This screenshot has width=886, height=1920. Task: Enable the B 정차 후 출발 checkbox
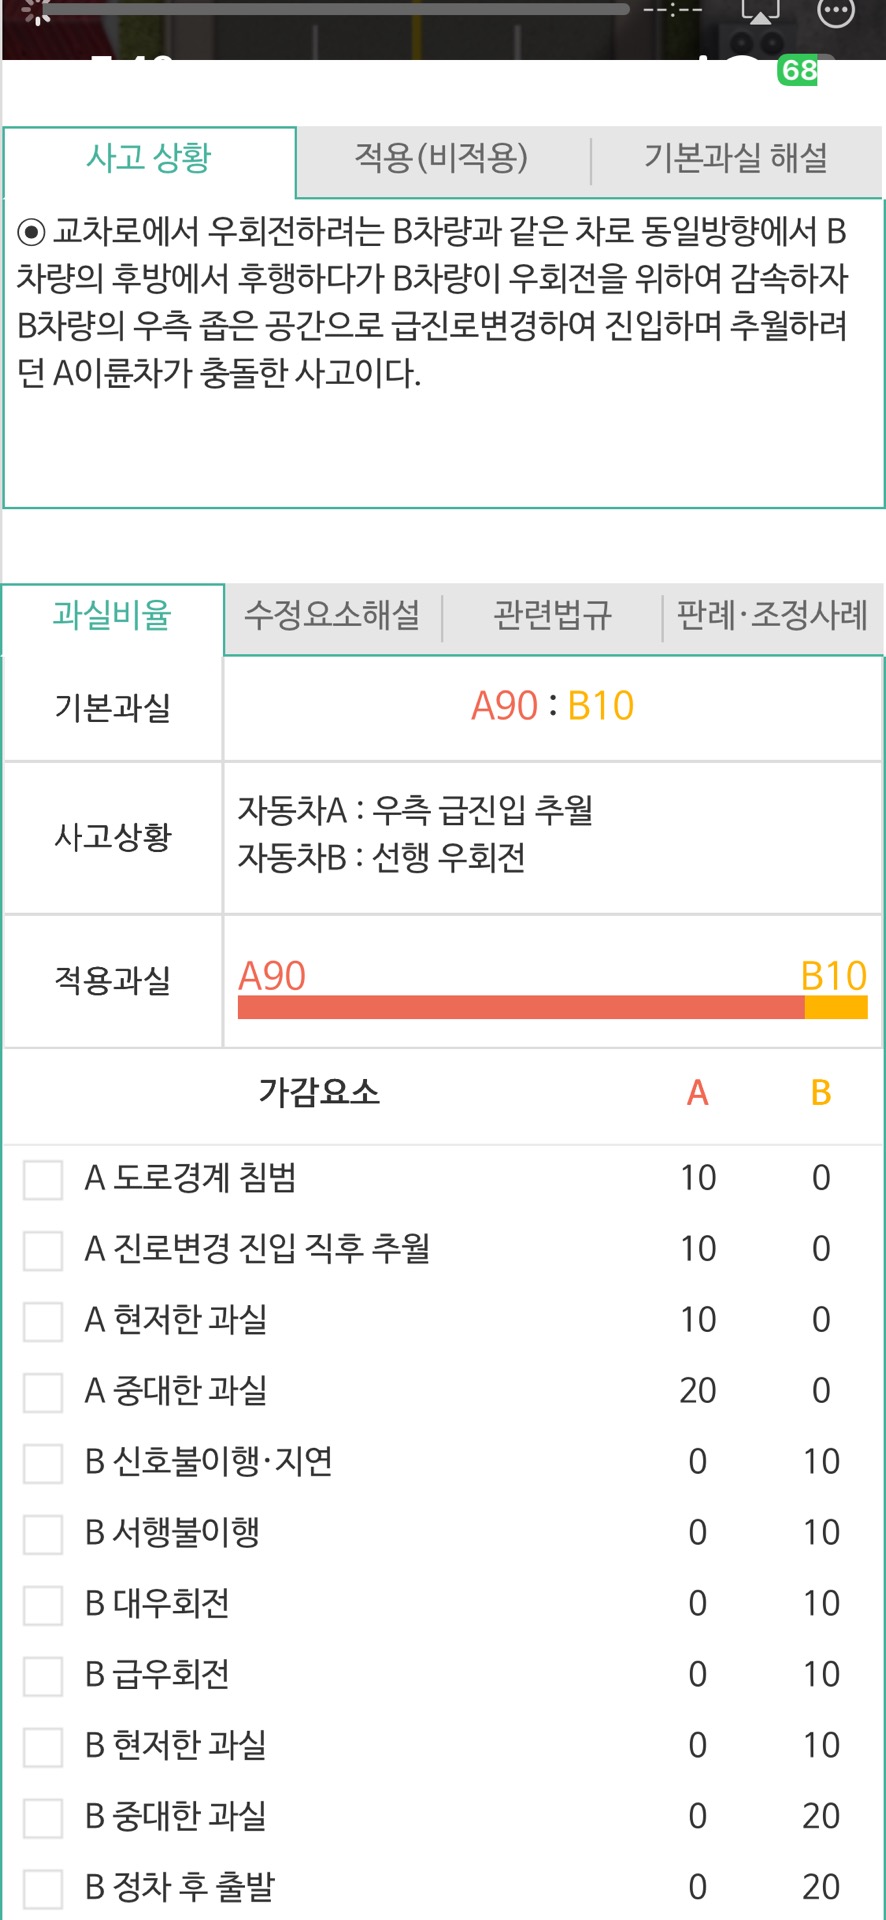pyautogui.click(x=43, y=1889)
